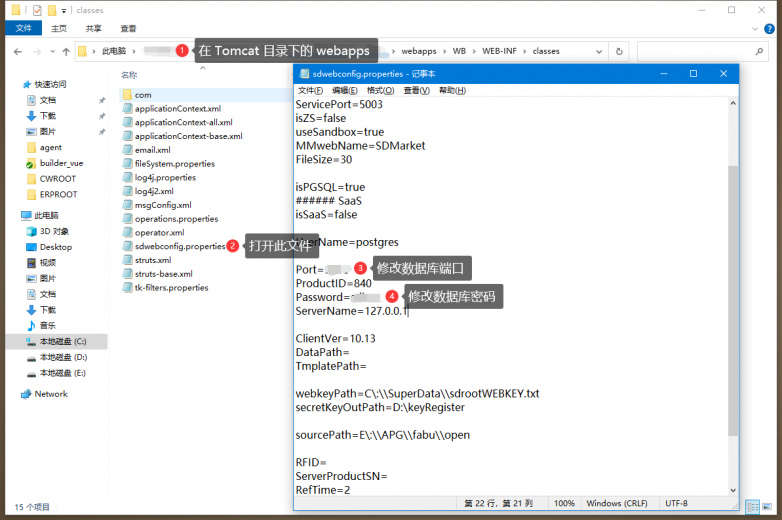This screenshot has width=782, height=520.
Task: Open the 格式(O) menu in Notepad
Action: point(379,90)
